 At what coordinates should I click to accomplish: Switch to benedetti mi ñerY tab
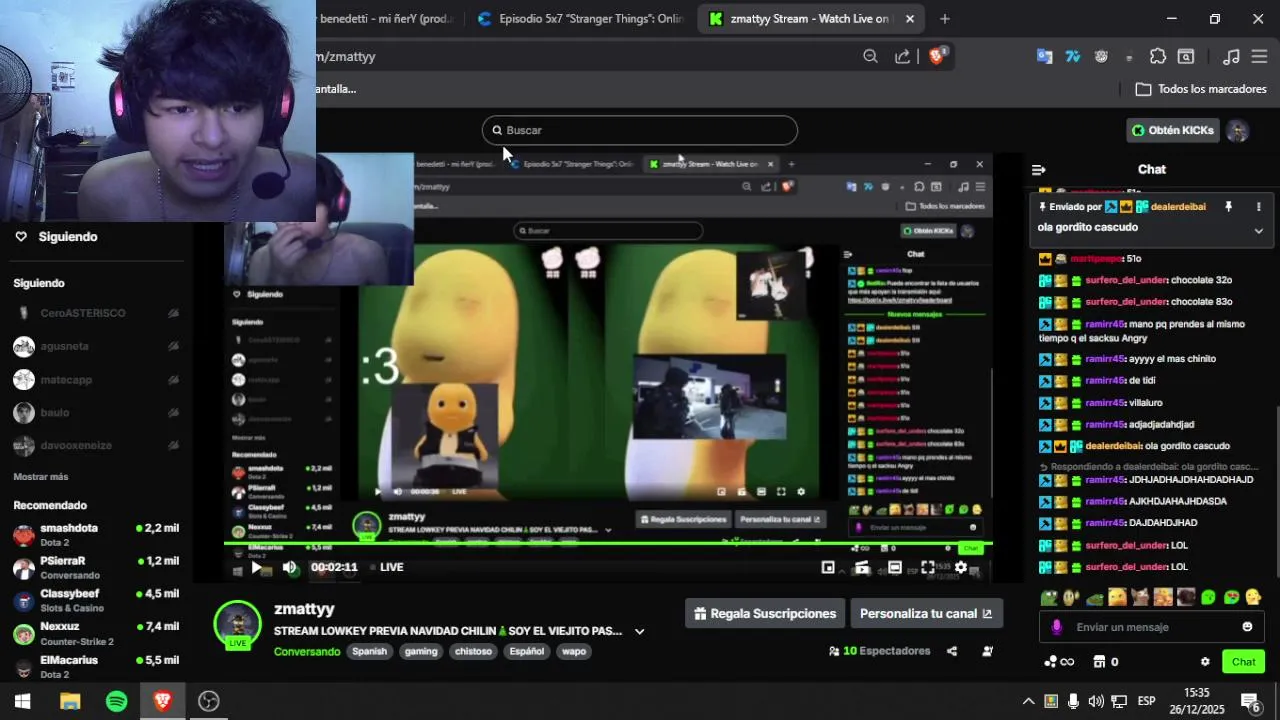388,19
